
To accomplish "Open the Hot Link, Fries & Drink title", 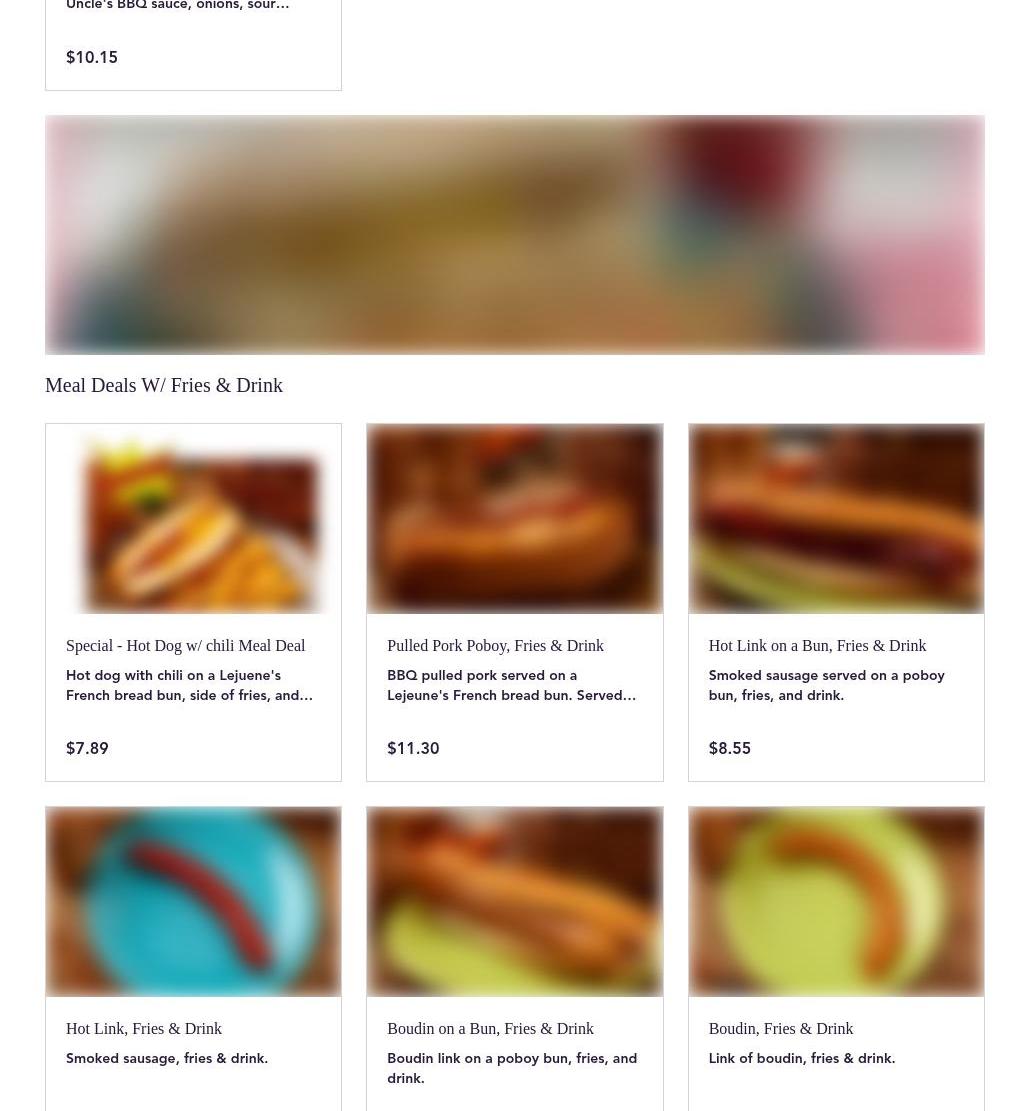I will point(144,1028).
